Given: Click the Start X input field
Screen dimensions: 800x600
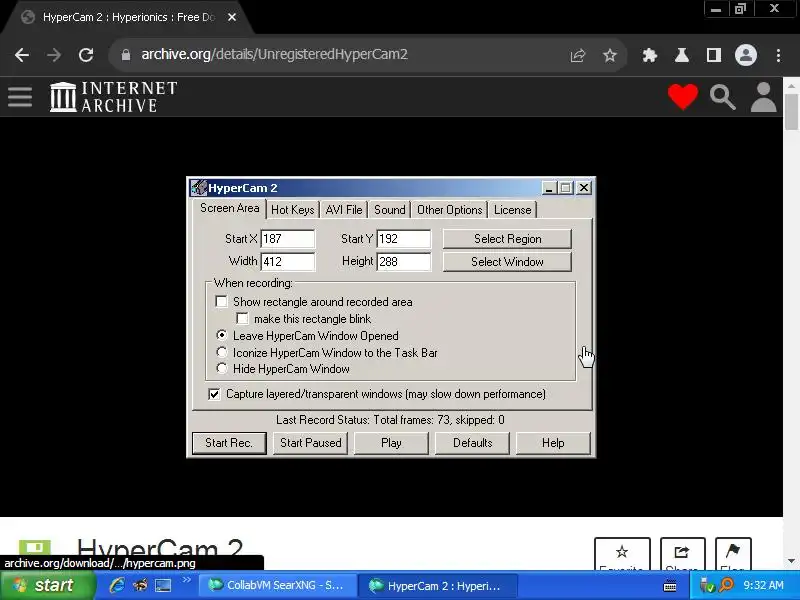Looking at the screenshot, I should (x=288, y=239).
